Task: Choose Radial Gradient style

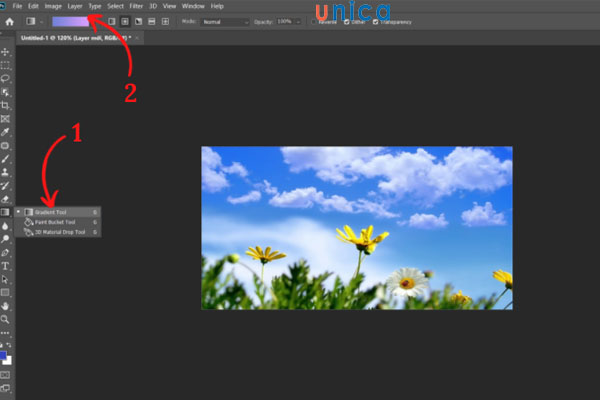Action: click(125, 22)
